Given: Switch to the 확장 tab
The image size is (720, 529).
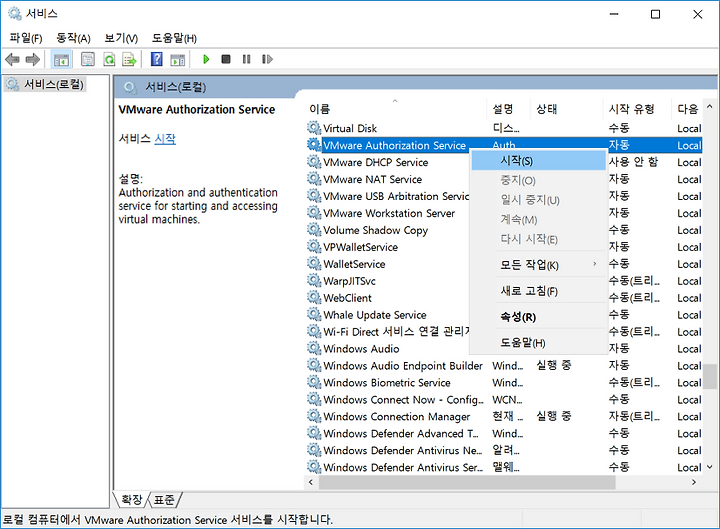Looking at the screenshot, I should (x=132, y=500).
